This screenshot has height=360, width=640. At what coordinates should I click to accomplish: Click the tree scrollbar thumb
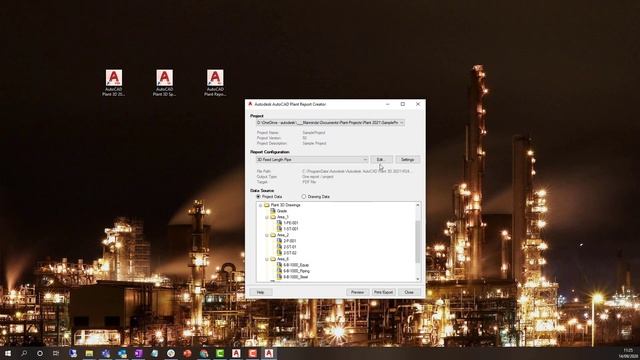[x=418, y=241]
